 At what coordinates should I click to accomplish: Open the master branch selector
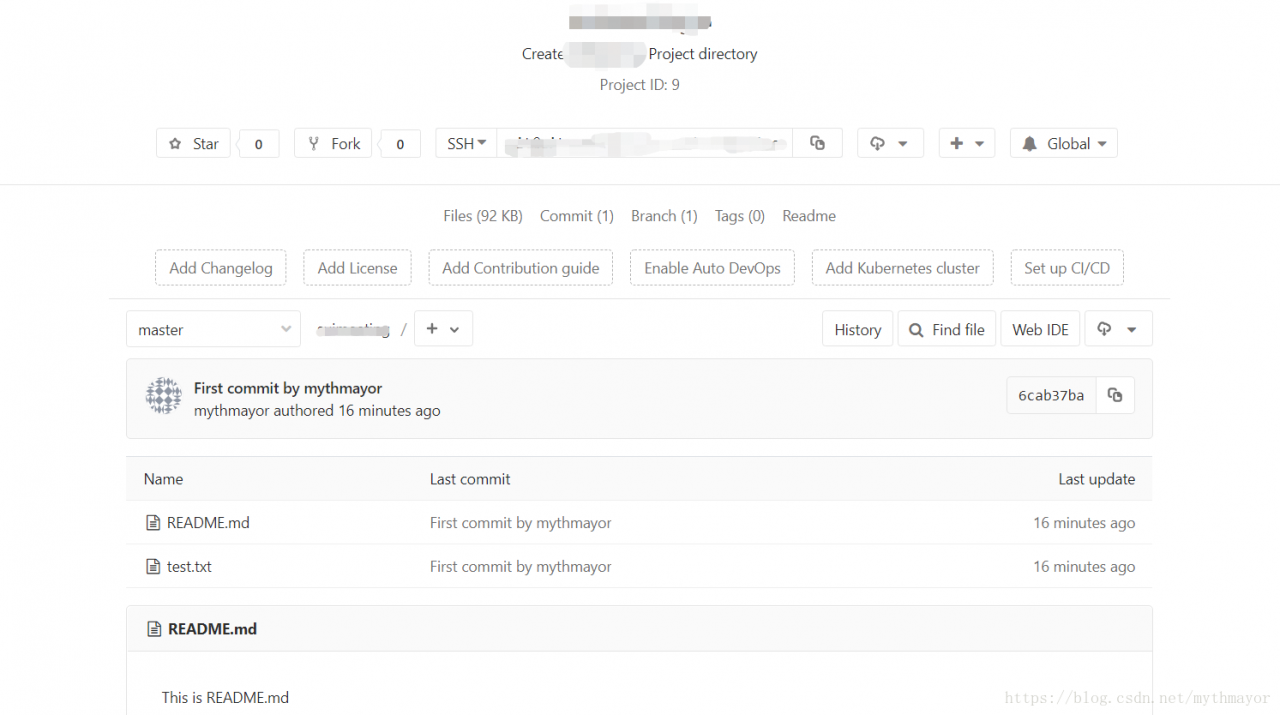click(213, 329)
